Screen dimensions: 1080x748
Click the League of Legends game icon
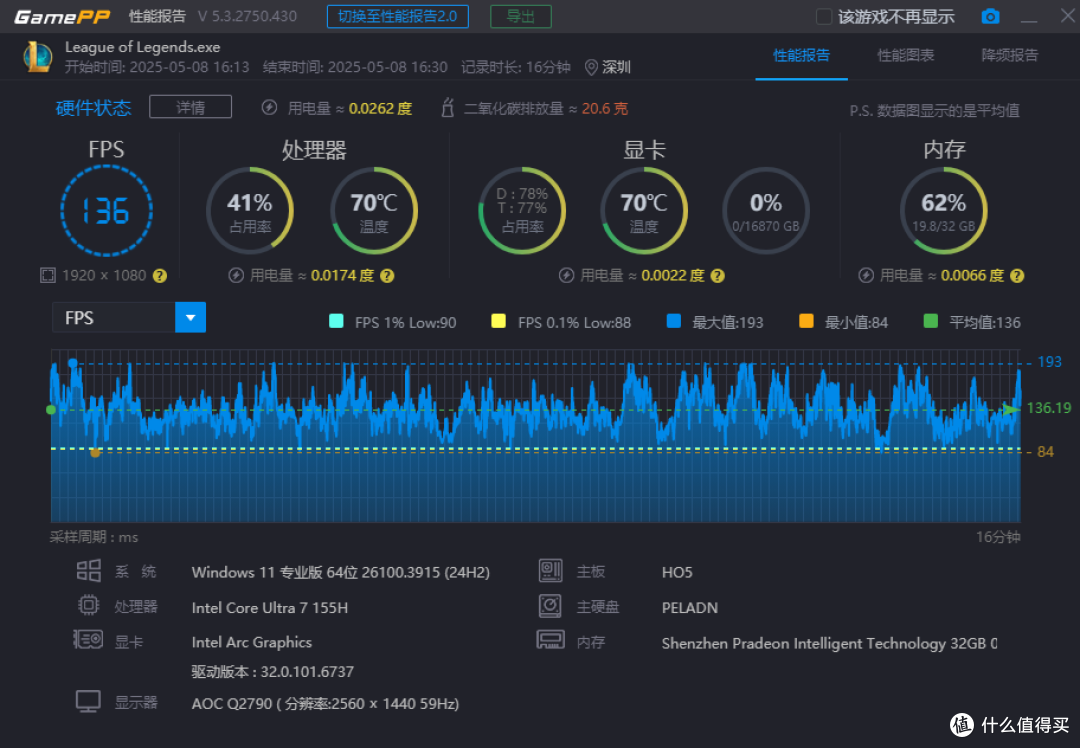point(38,56)
